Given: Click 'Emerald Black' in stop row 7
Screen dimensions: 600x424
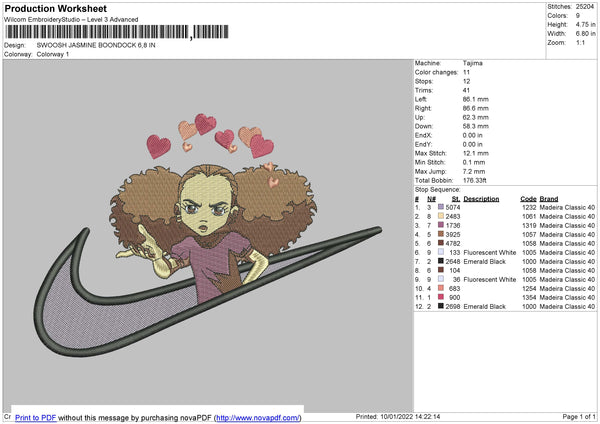Looking at the screenshot, I should 484,262.
